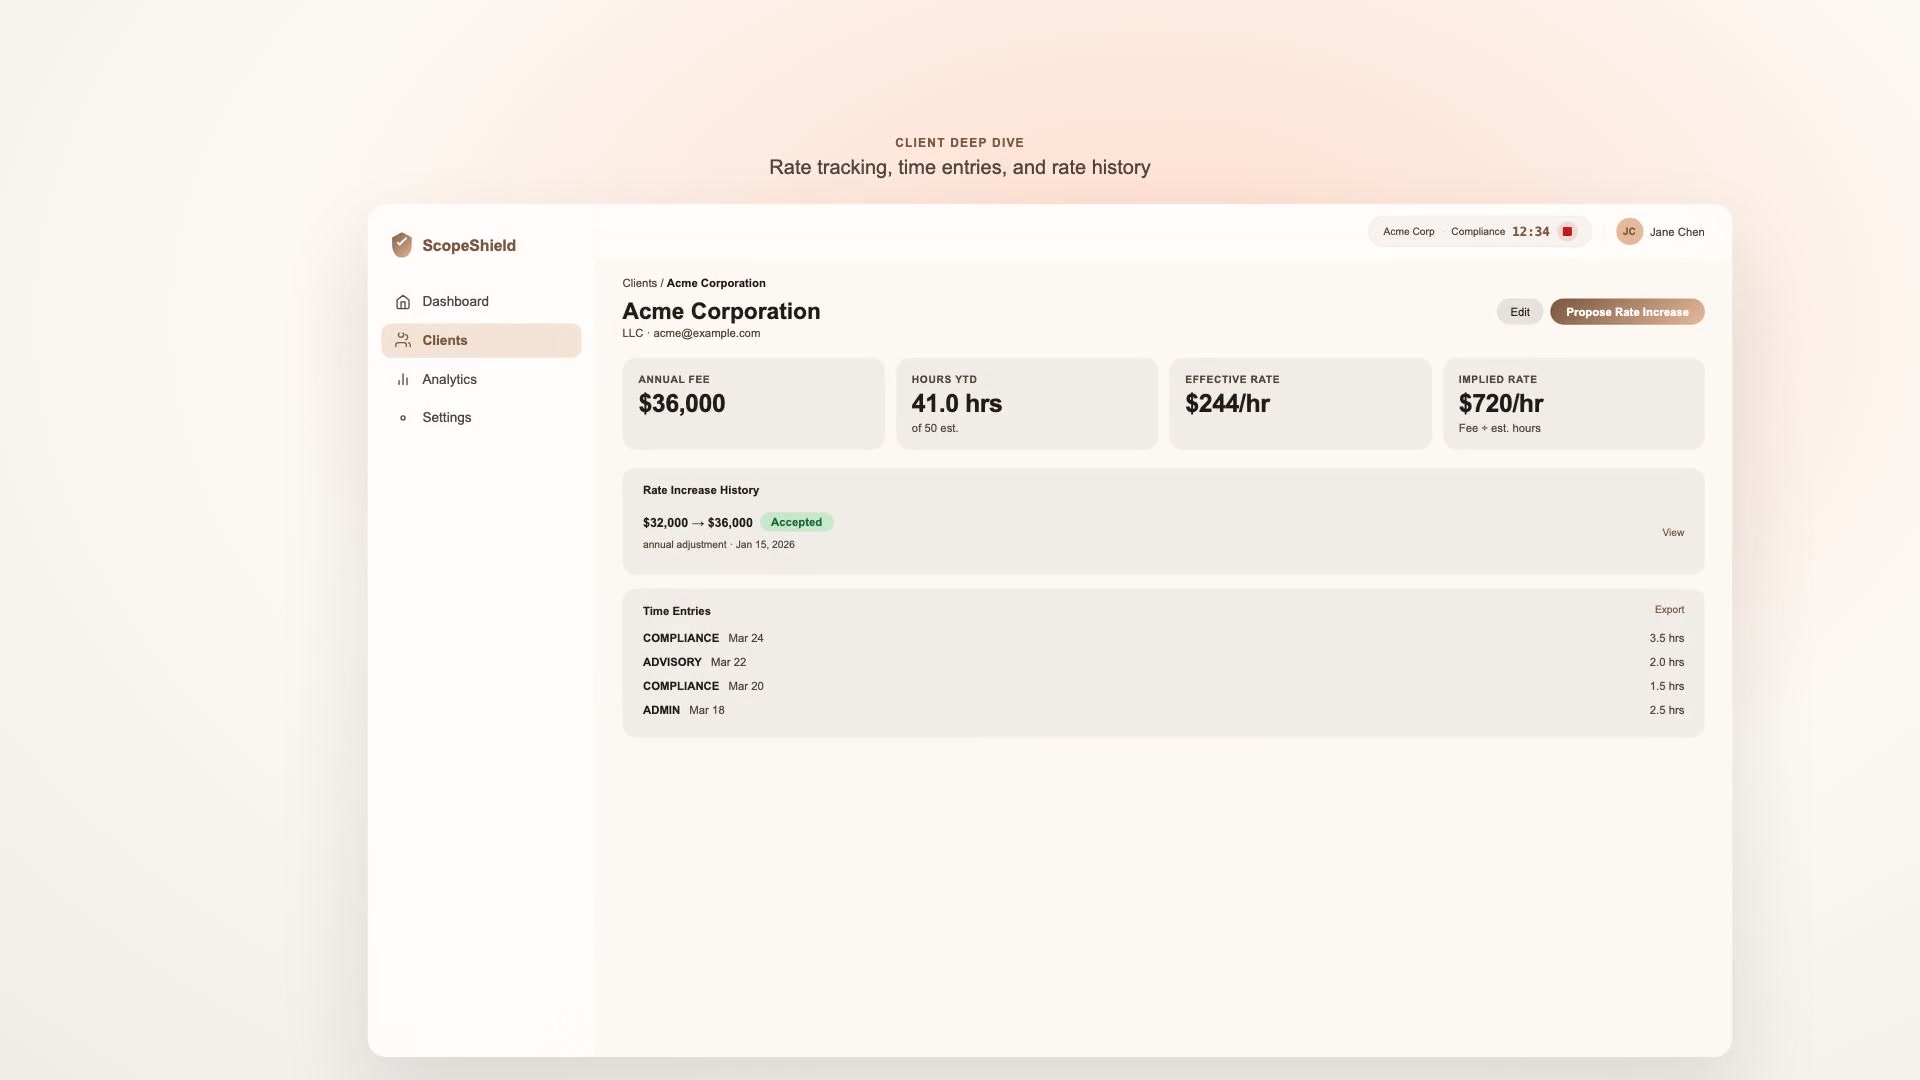Go to Dashboard in sidebar

click(x=455, y=302)
